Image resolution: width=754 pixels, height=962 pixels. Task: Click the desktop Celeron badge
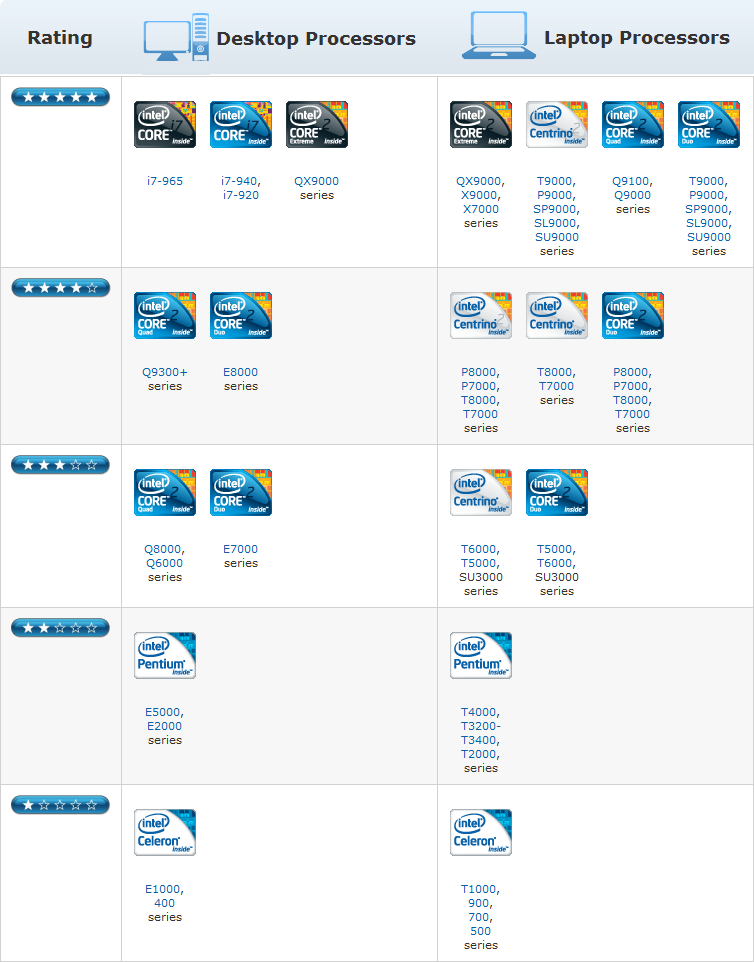point(164,833)
